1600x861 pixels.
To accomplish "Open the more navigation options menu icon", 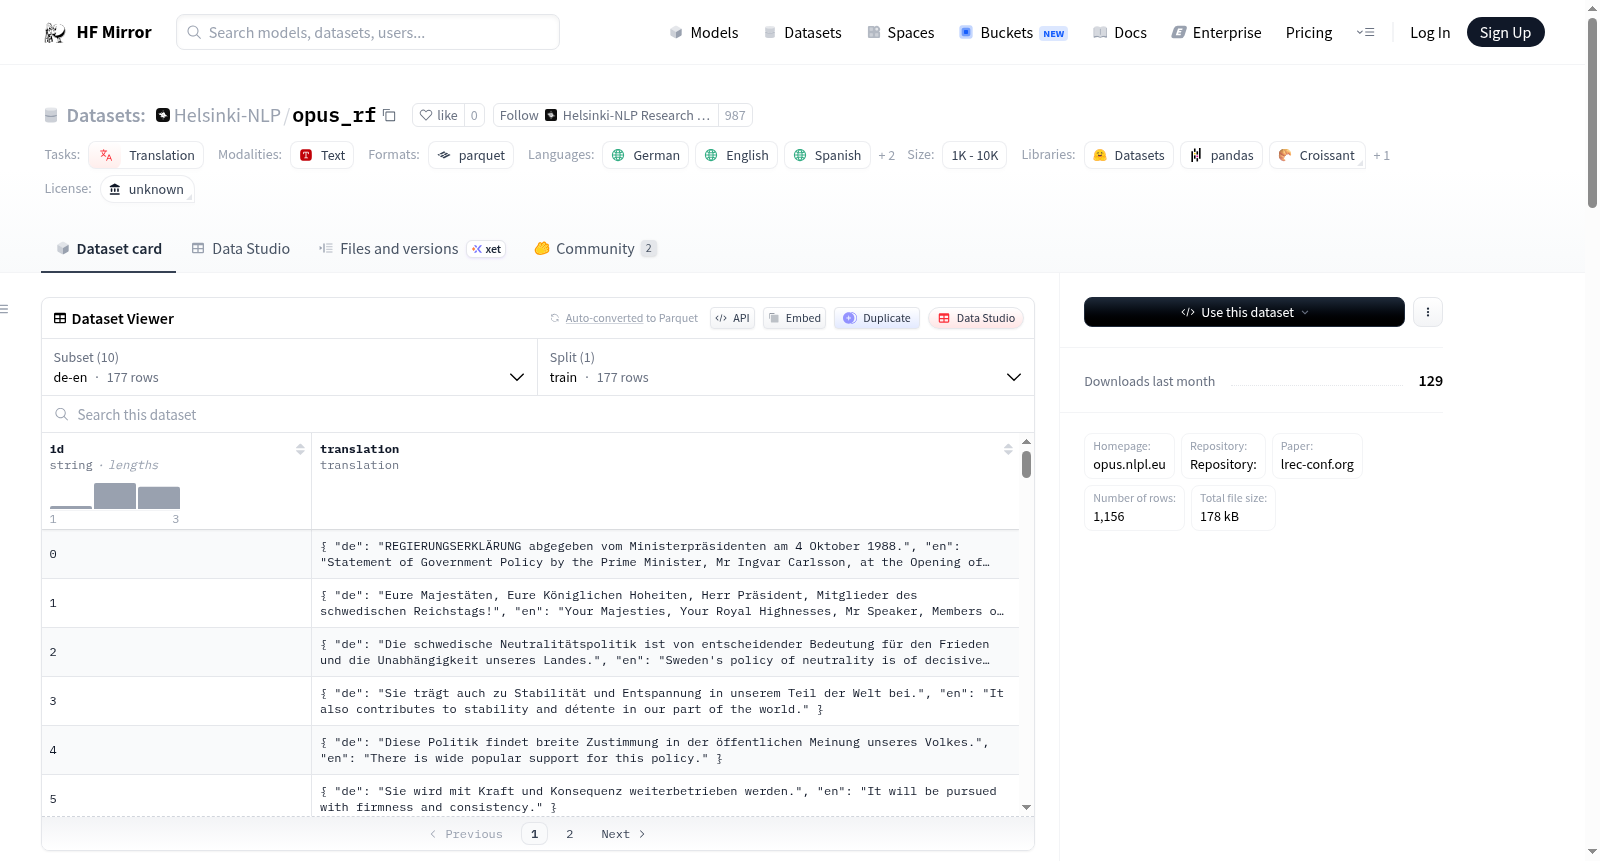I will (1365, 33).
